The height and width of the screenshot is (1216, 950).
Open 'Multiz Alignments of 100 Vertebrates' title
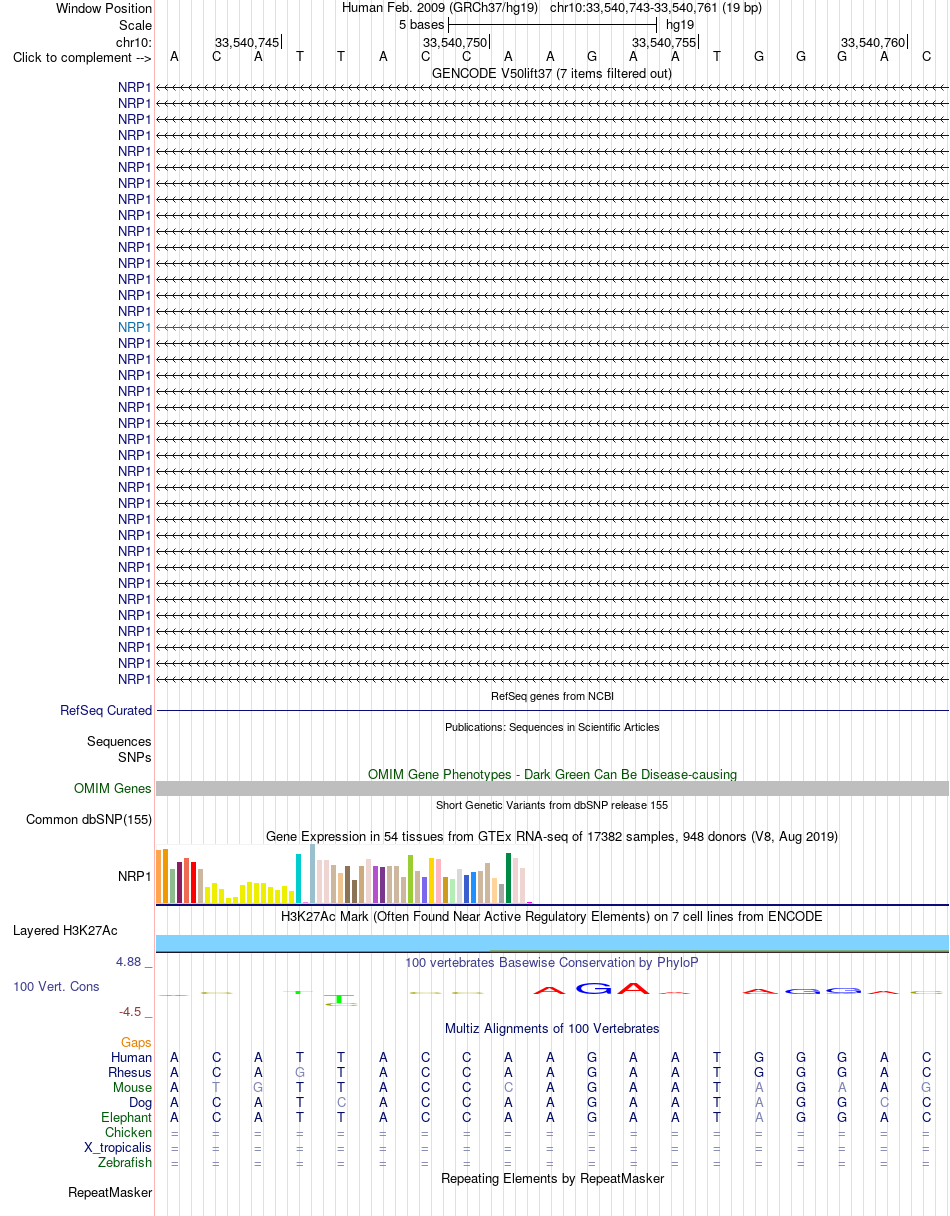(x=552, y=1028)
